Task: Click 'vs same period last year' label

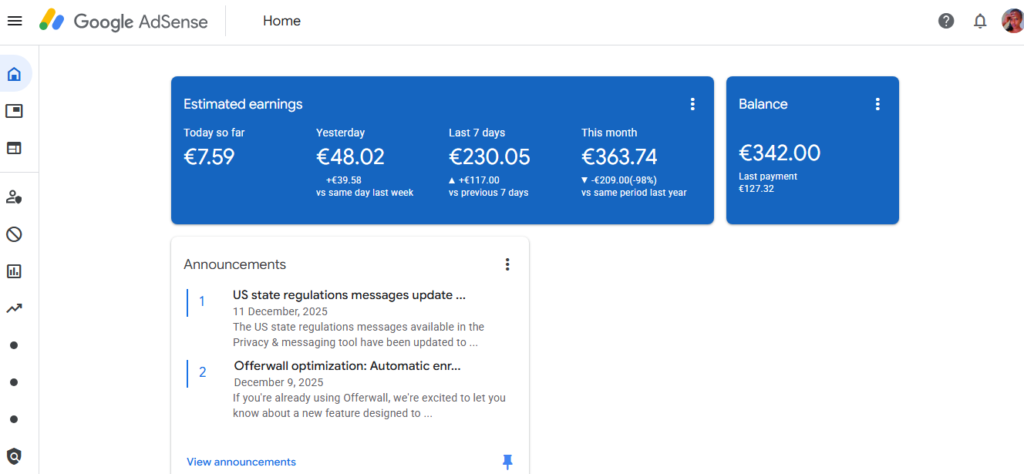Action: tap(634, 193)
